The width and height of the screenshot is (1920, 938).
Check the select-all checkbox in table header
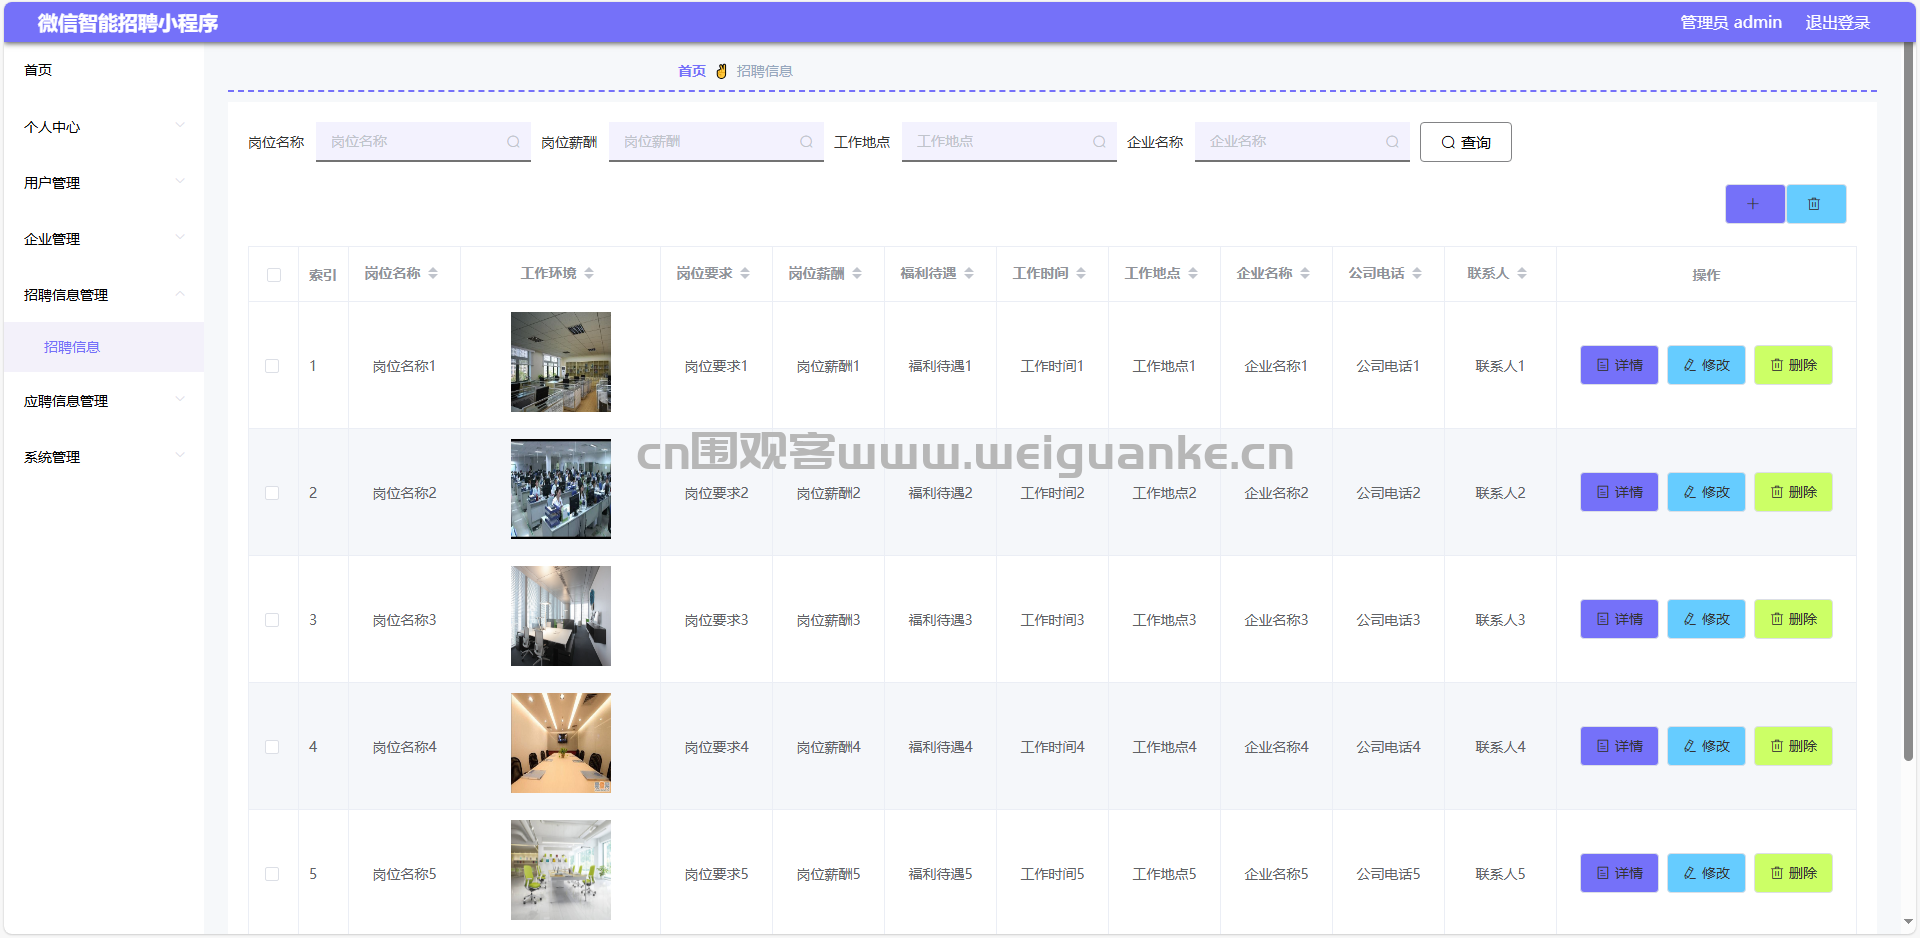point(274,275)
